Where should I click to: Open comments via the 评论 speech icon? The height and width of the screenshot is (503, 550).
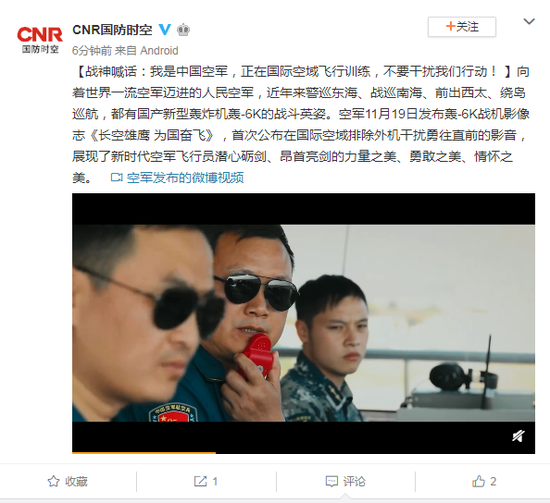pyautogui.click(x=331, y=481)
